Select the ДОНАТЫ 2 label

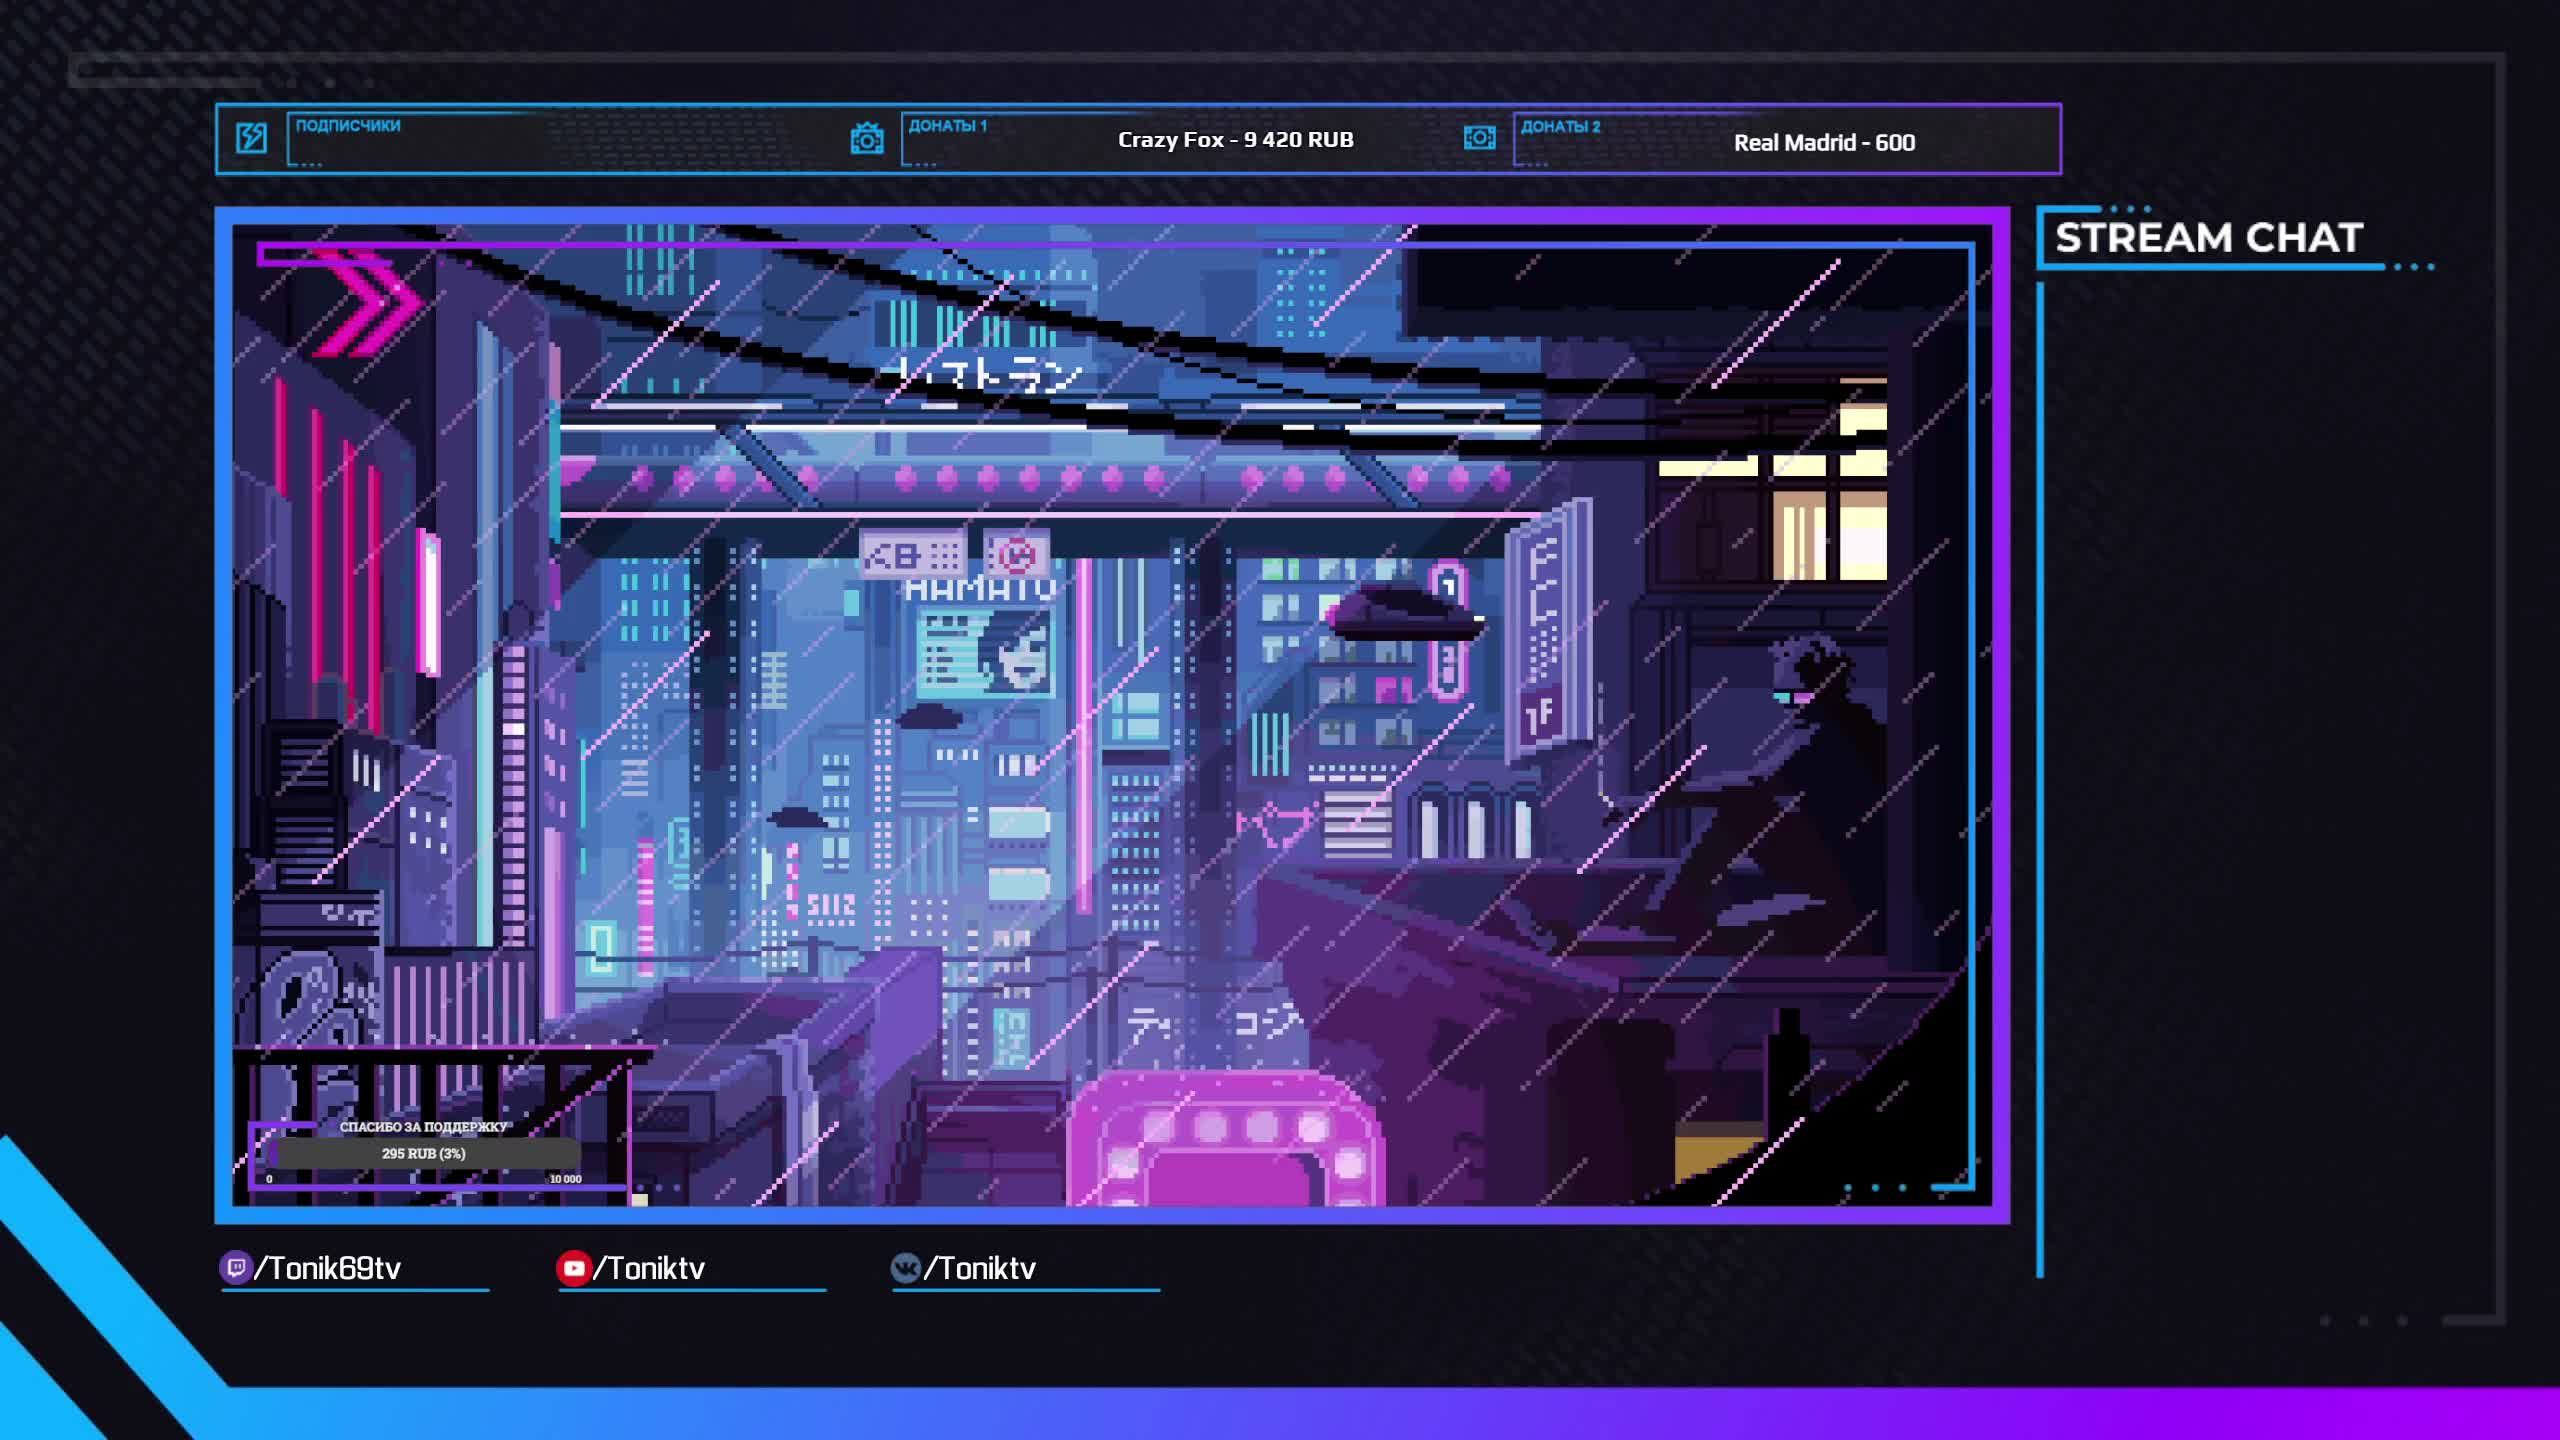(1560, 127)
